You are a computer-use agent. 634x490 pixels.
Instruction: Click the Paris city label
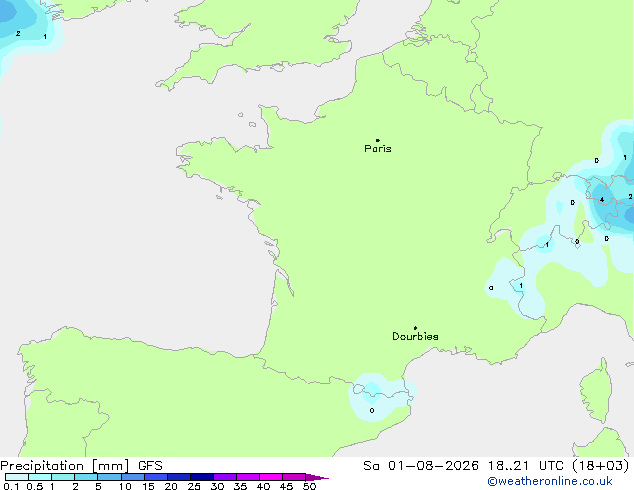[378, 149]
